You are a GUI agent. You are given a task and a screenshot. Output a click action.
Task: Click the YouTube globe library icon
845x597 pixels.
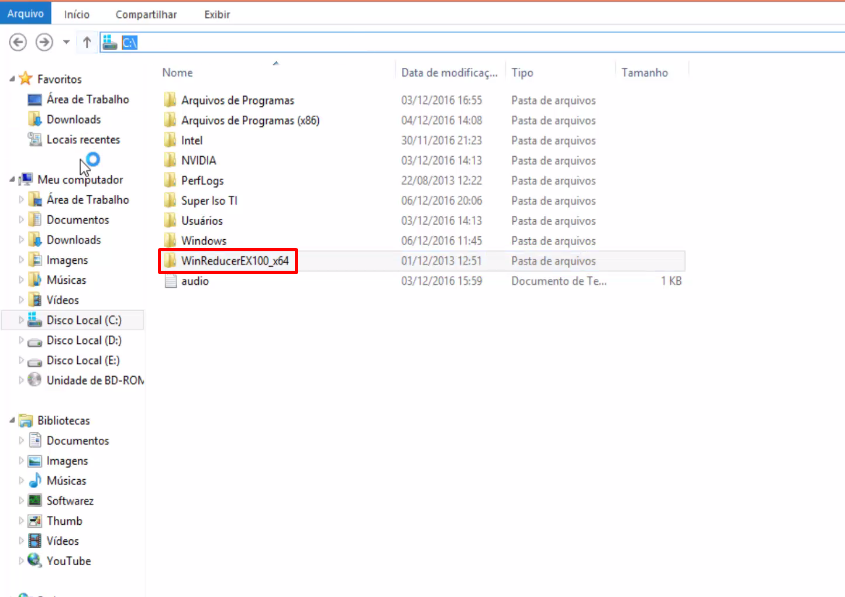34,560
